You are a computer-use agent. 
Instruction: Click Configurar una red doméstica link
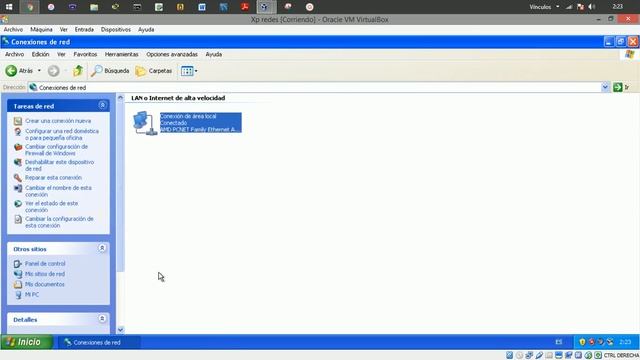62,134
